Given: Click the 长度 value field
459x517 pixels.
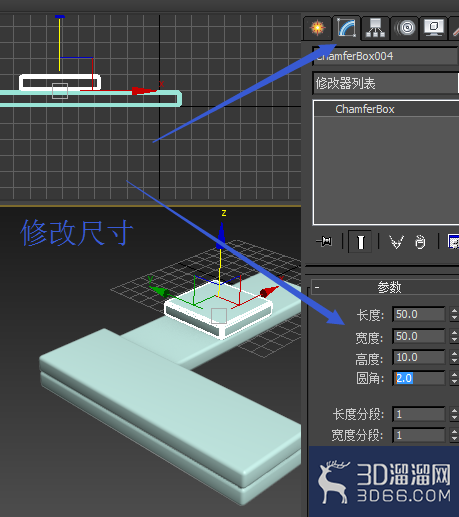Looking at the screenshot, I should (419, 314).
